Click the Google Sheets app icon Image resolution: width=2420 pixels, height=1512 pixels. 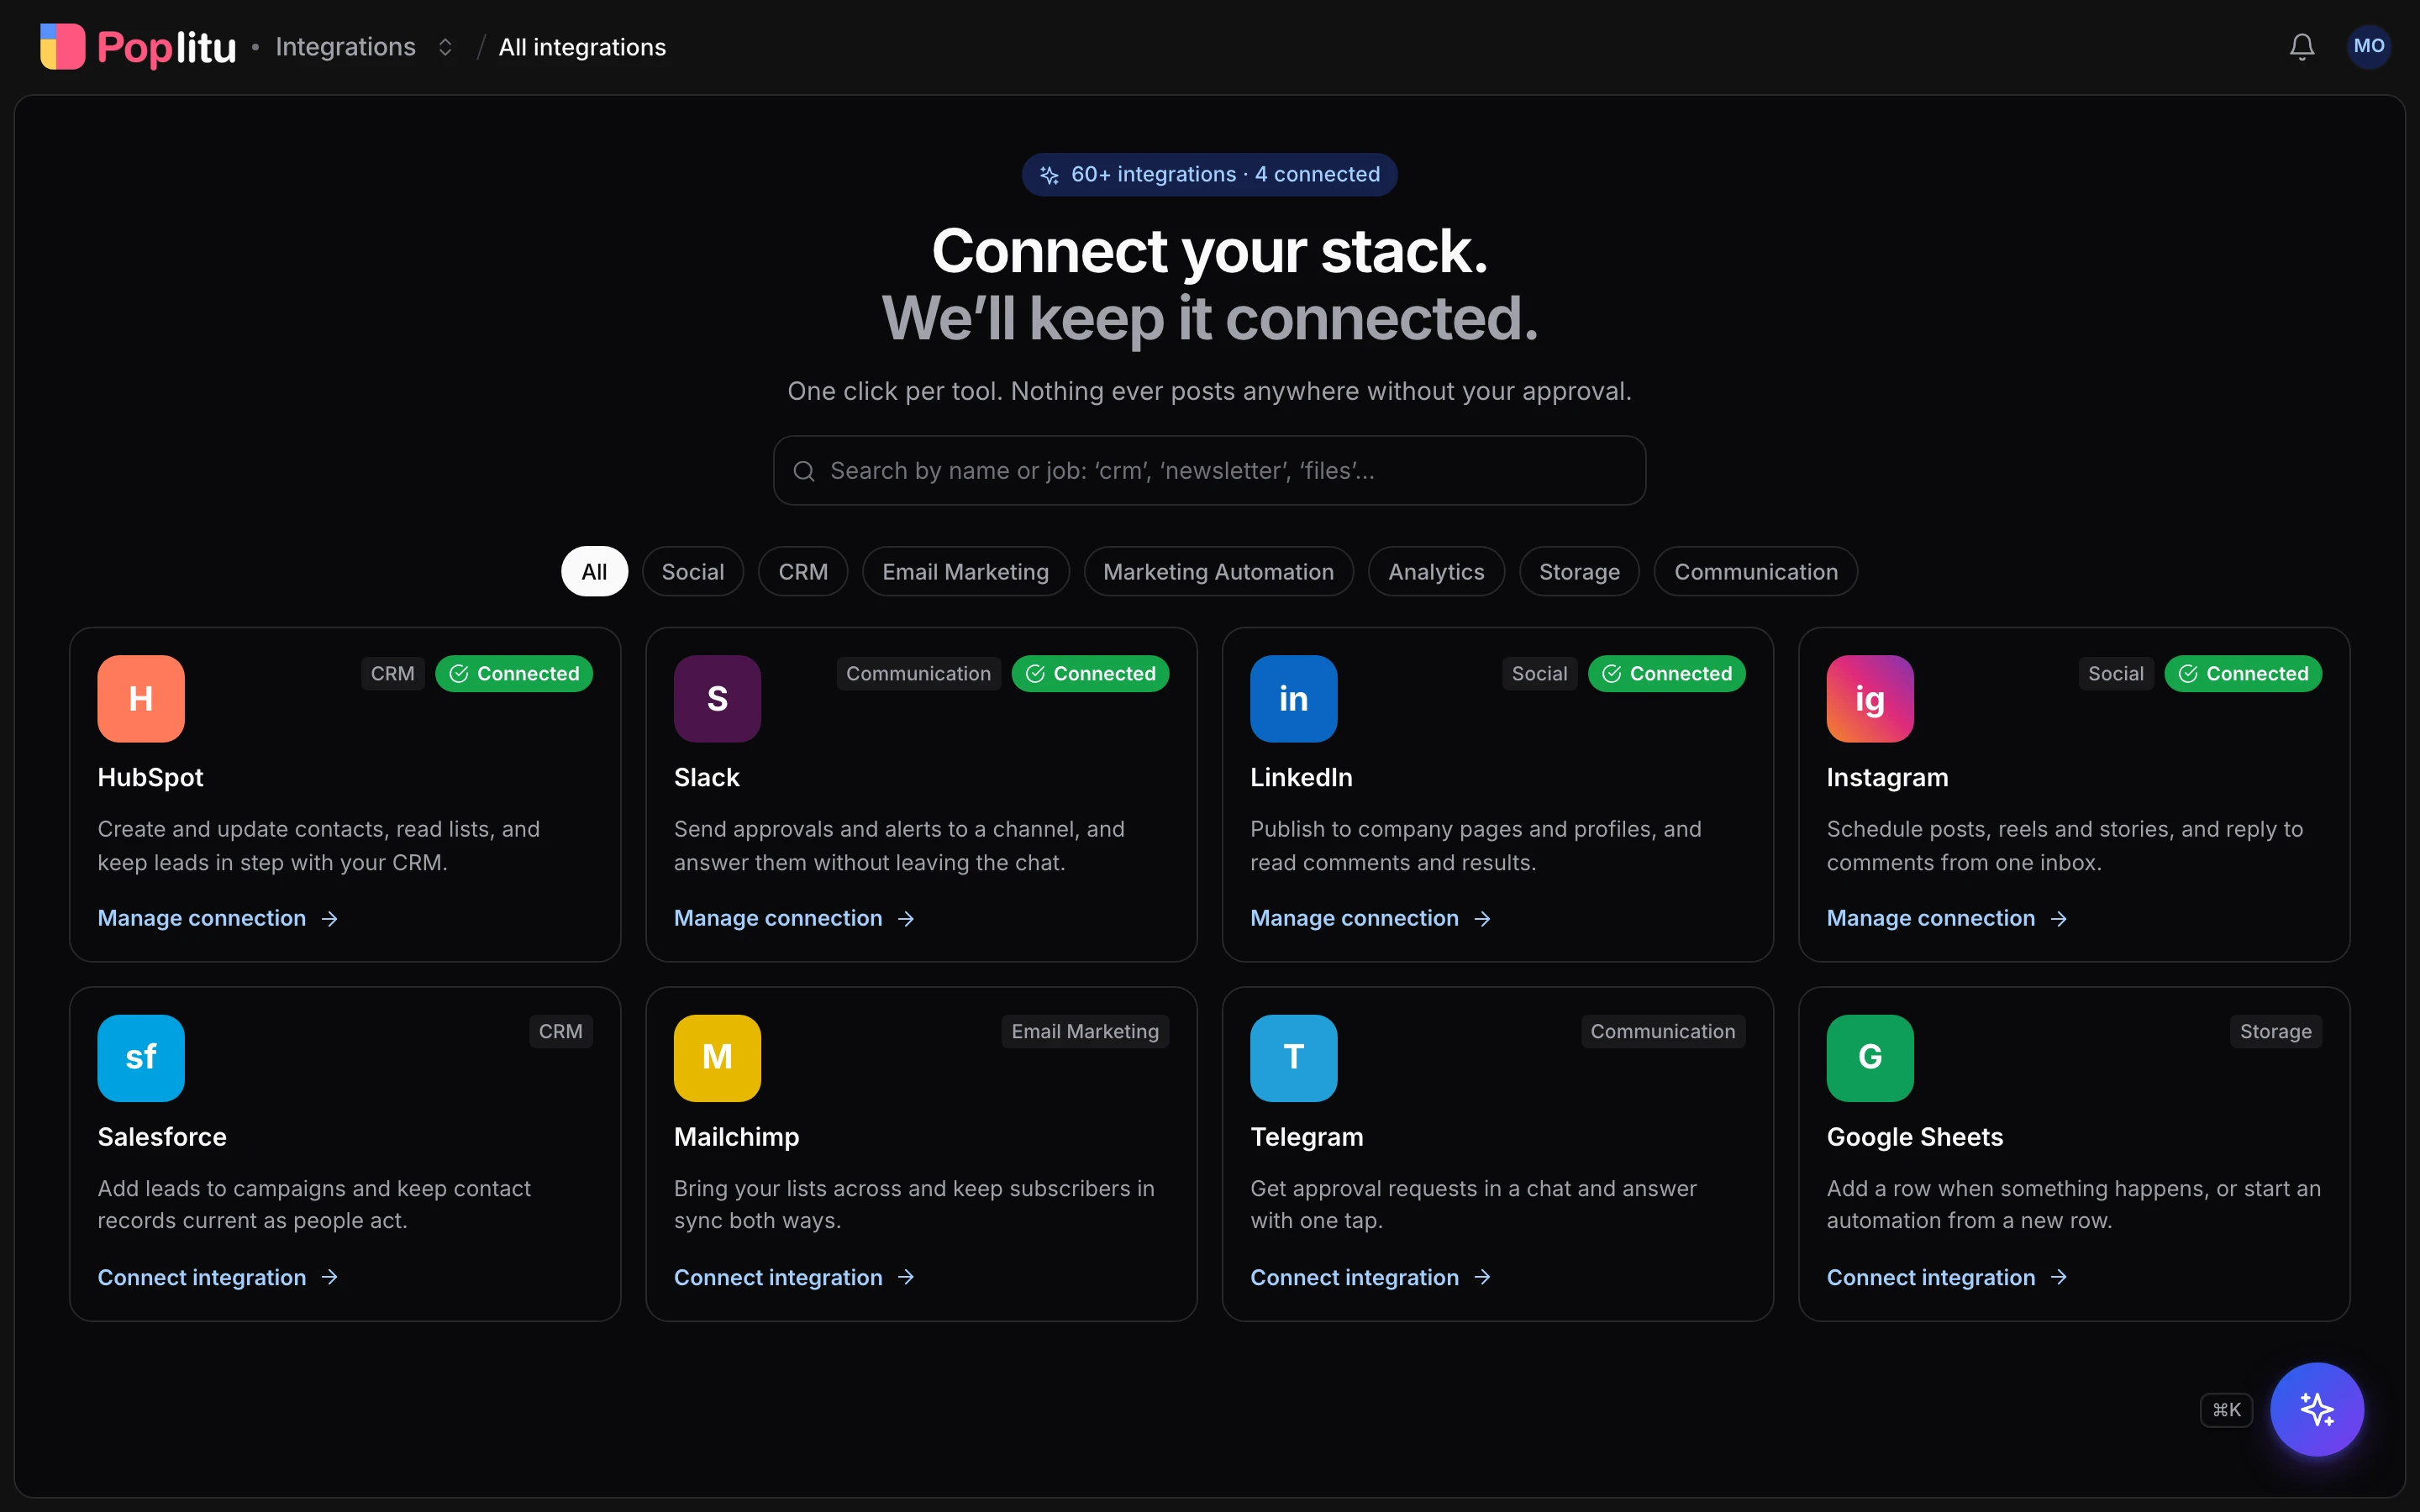[x=1870, y=1058]
